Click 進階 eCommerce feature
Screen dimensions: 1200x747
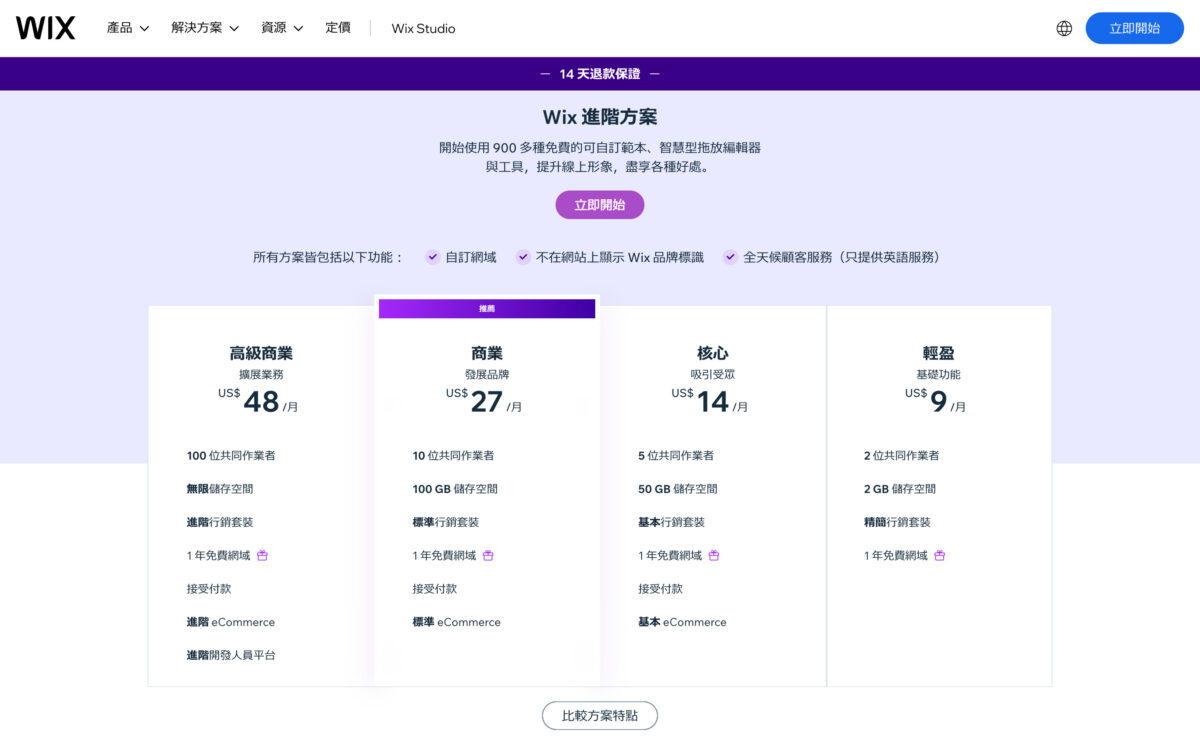click(x=231, y=622)
